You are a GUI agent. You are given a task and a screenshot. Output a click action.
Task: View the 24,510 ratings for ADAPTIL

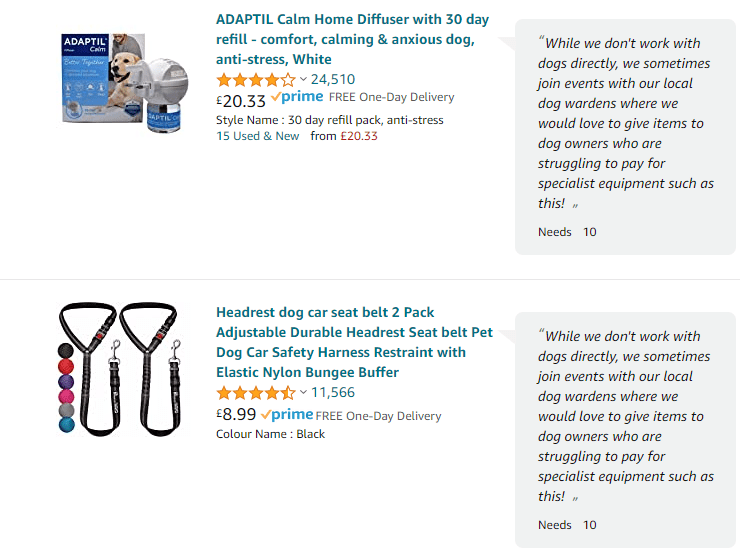point(333,79)
